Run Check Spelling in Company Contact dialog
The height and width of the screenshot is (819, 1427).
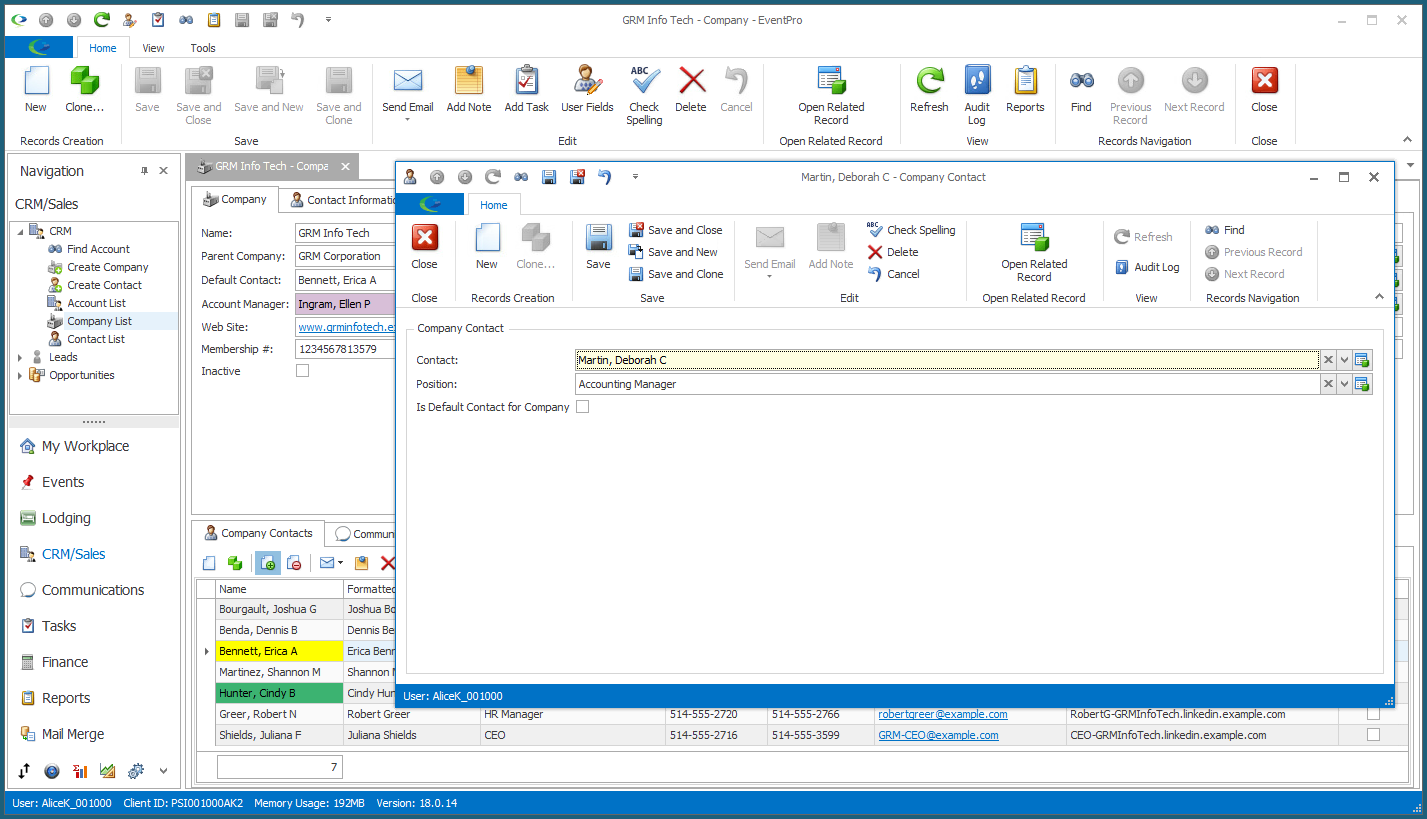911,230
